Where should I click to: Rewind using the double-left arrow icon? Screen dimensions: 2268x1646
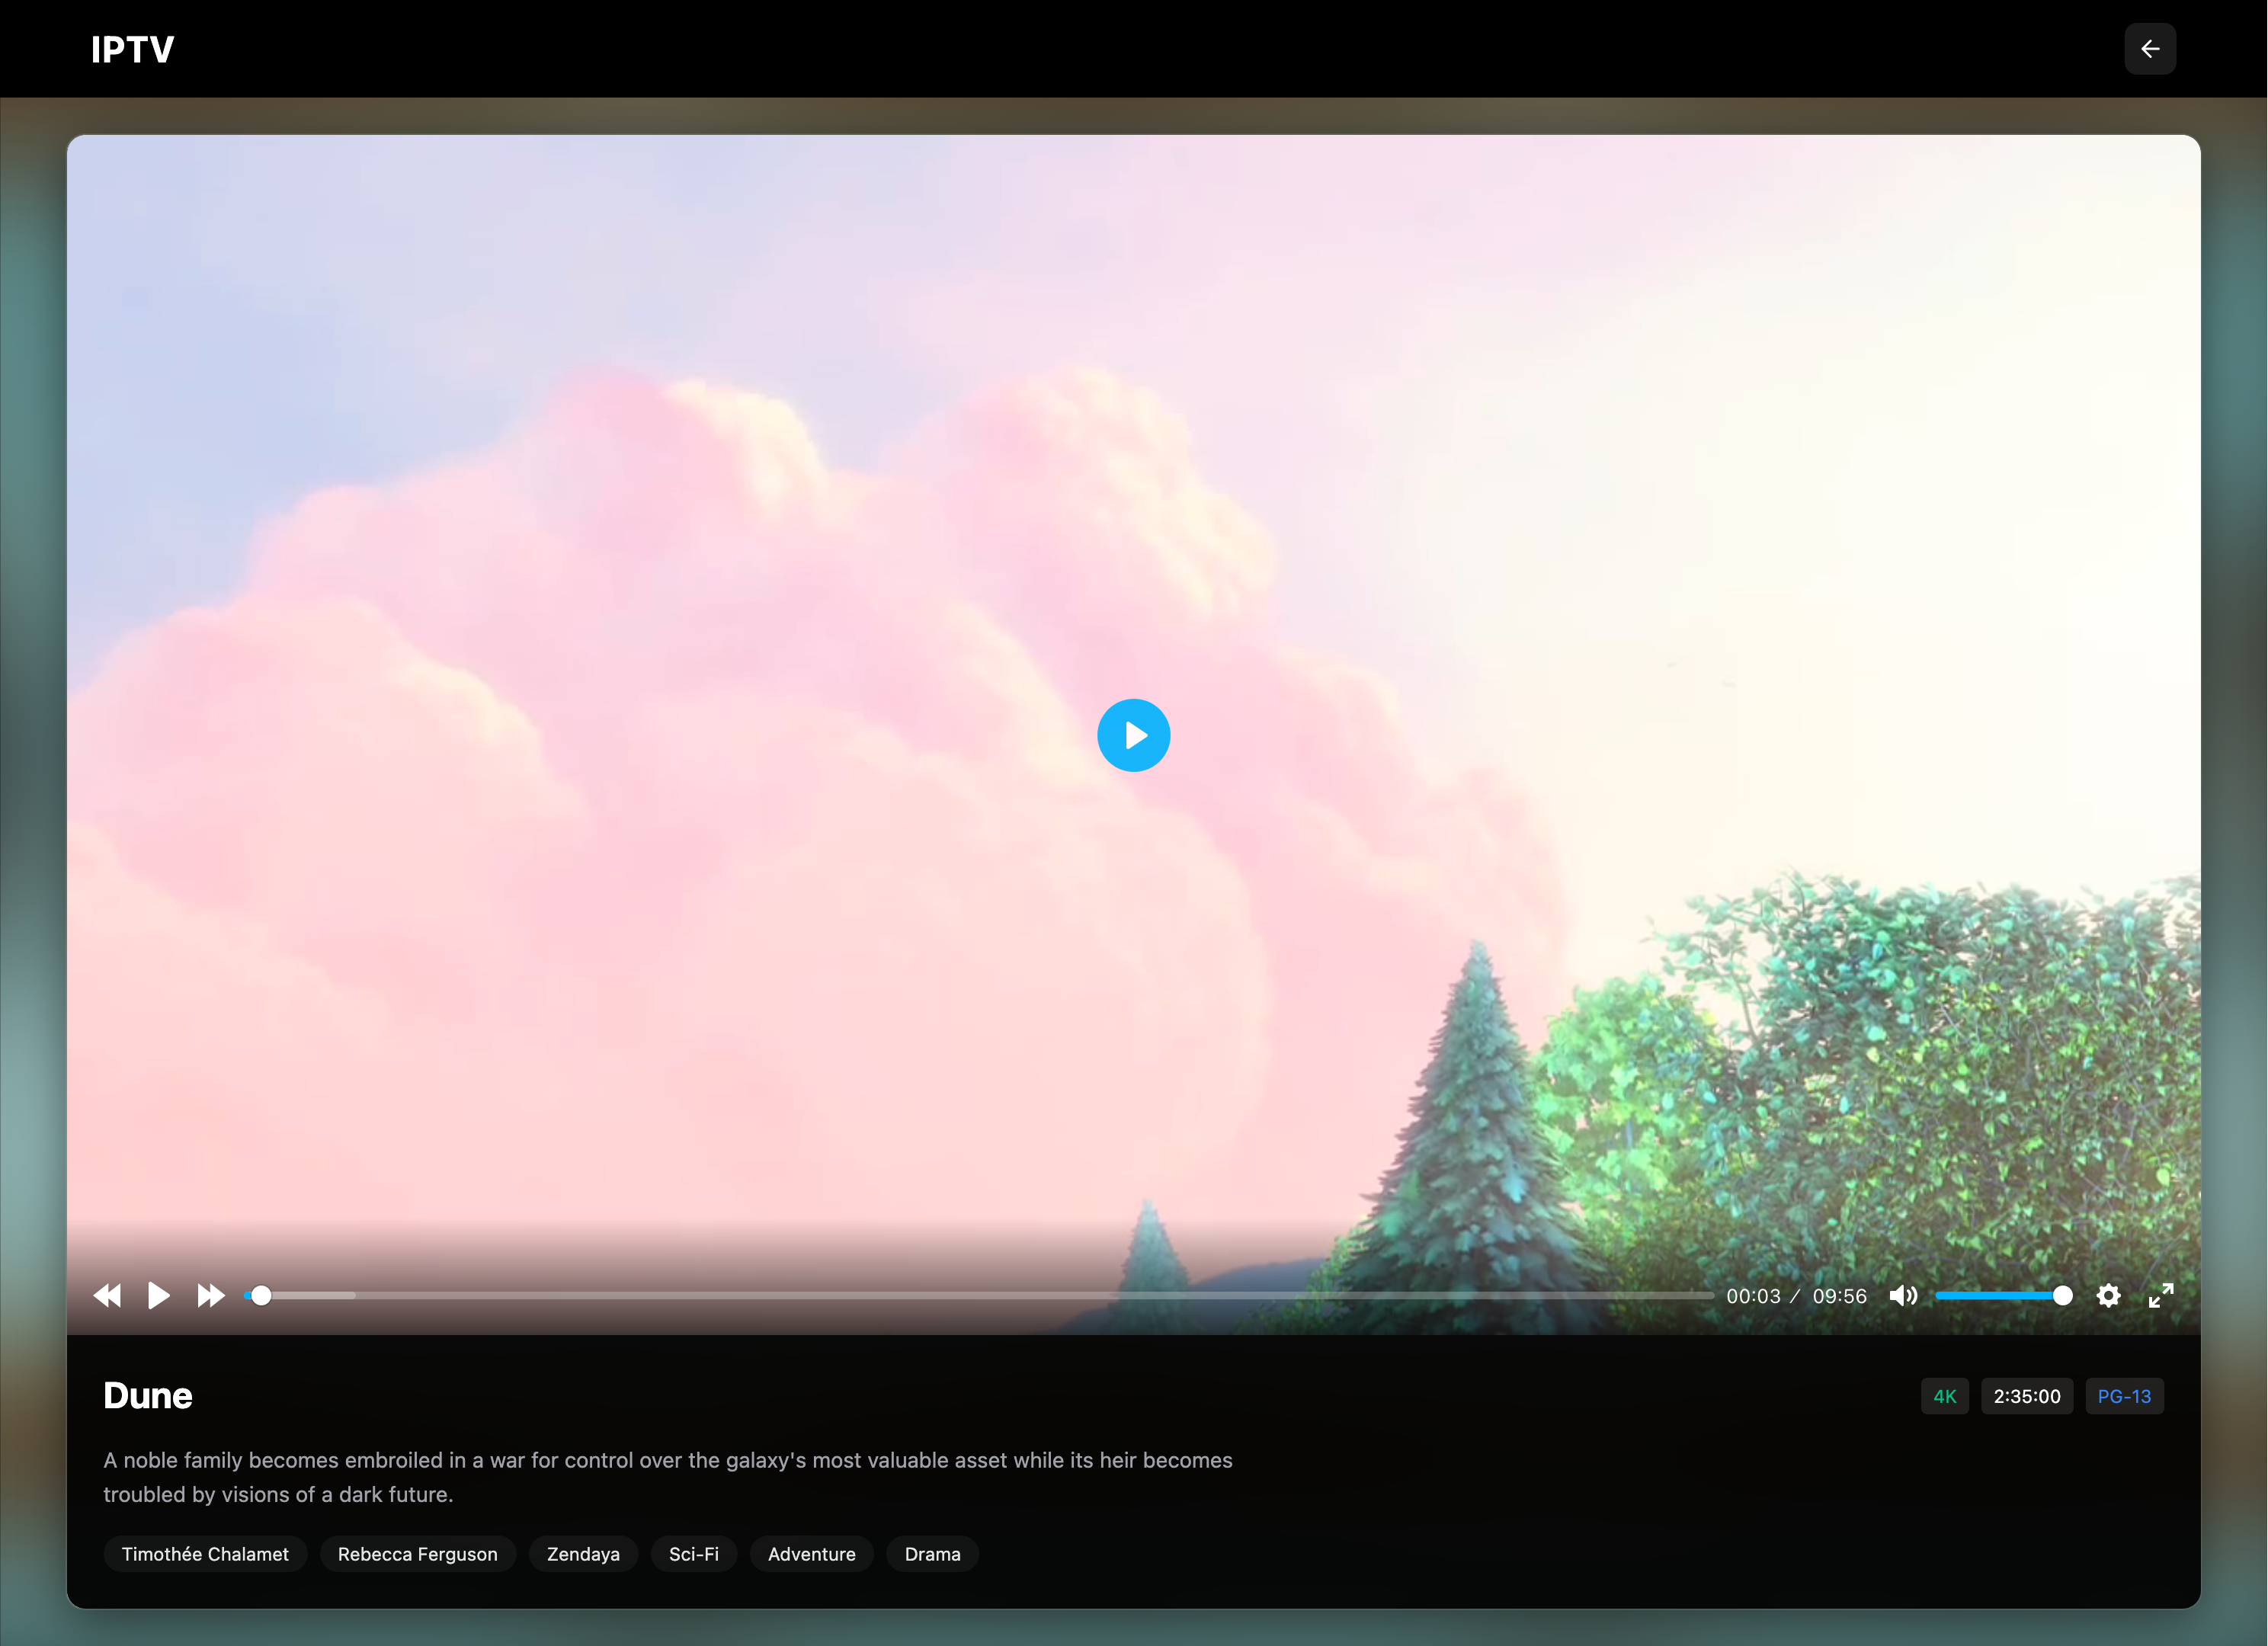[x=107, y=1296]
